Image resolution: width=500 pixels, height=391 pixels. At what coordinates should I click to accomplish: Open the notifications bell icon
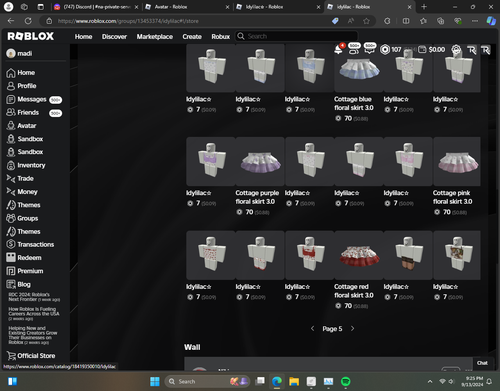(338, 50)
